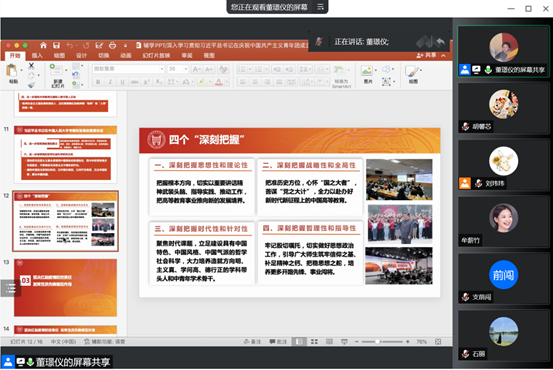Image resolution: width=553 pixels, height=370 pixels.
Task: Click the Increase Font Size icon
Action: (x=196, y=69)
